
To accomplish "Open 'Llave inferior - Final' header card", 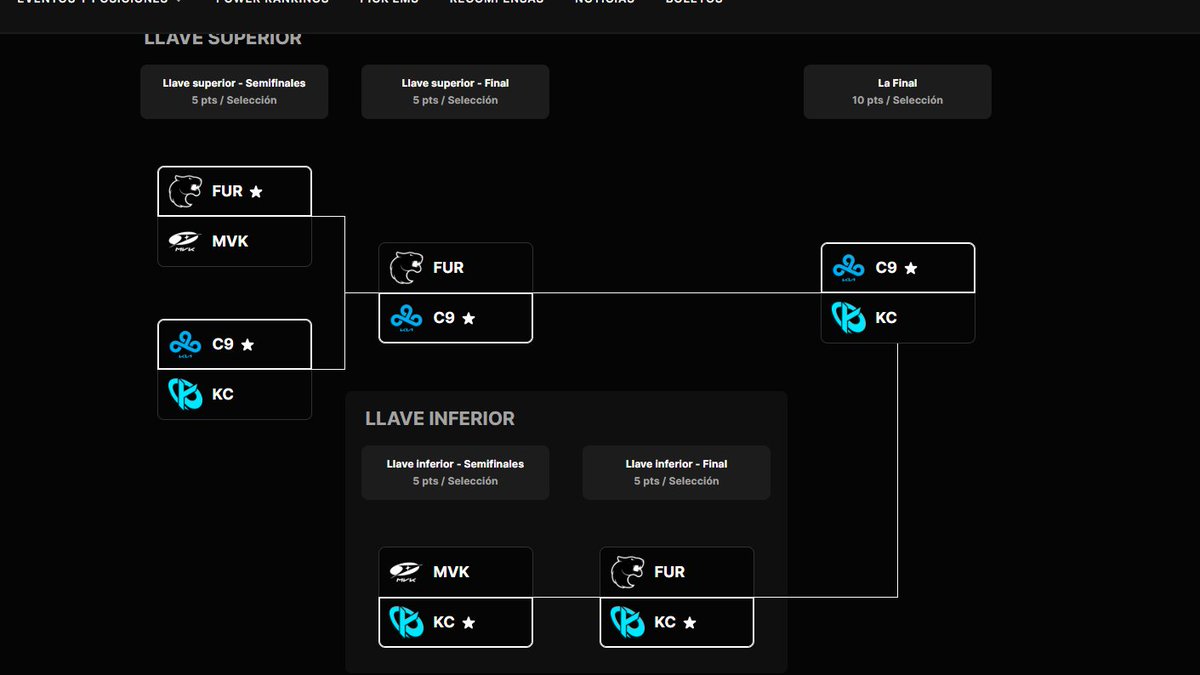I will click(x=676, y=472).
